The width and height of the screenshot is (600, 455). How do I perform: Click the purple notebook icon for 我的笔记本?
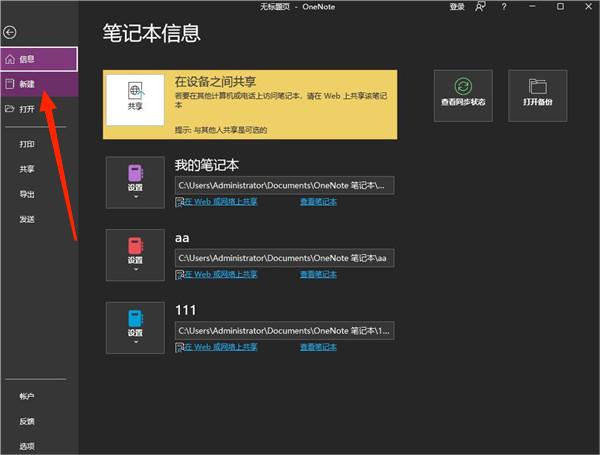(x=135, y=174)
